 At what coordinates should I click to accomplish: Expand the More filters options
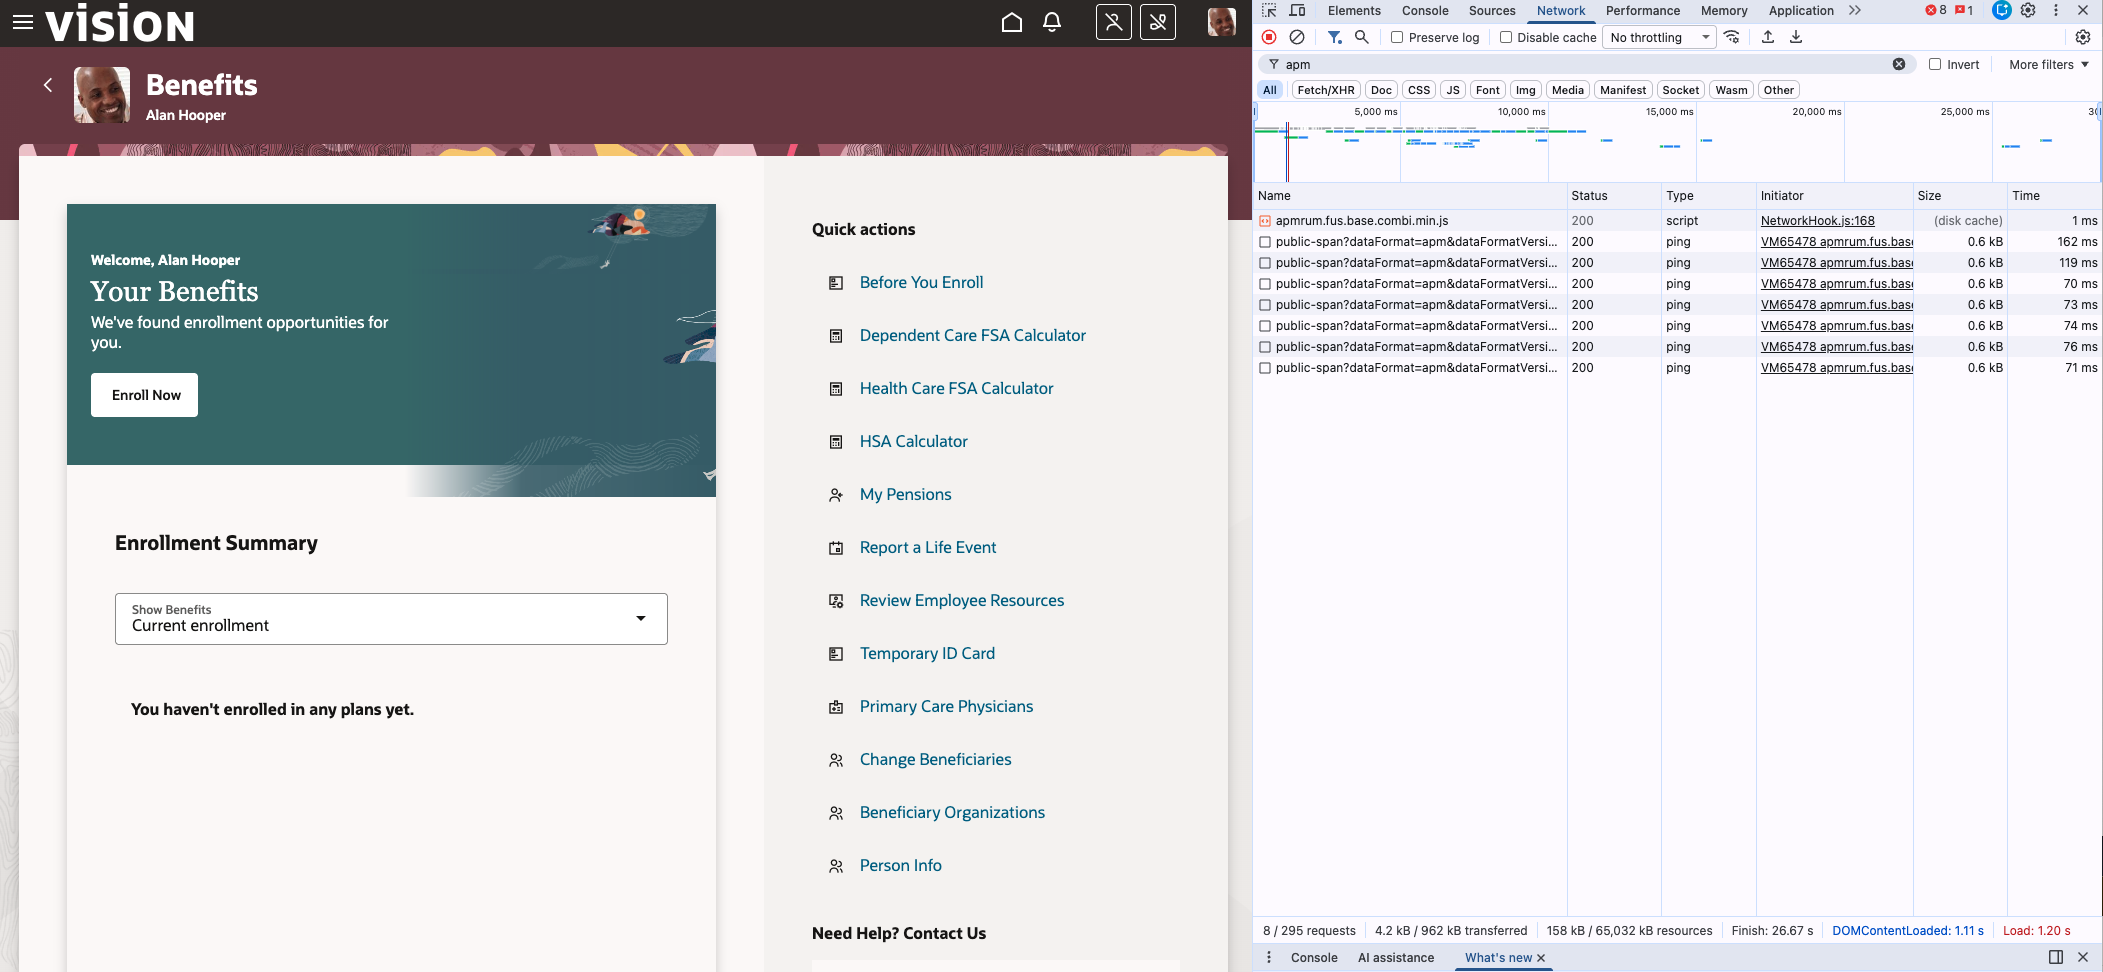coord(2045,64)
